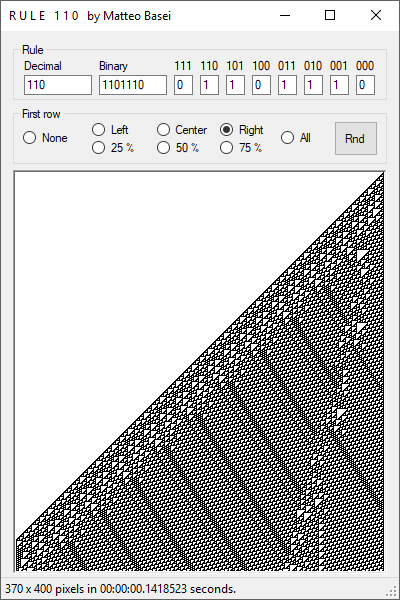Minimize the RULE 110 window
This screenshot has width=400, height=600.
(285, 15)
